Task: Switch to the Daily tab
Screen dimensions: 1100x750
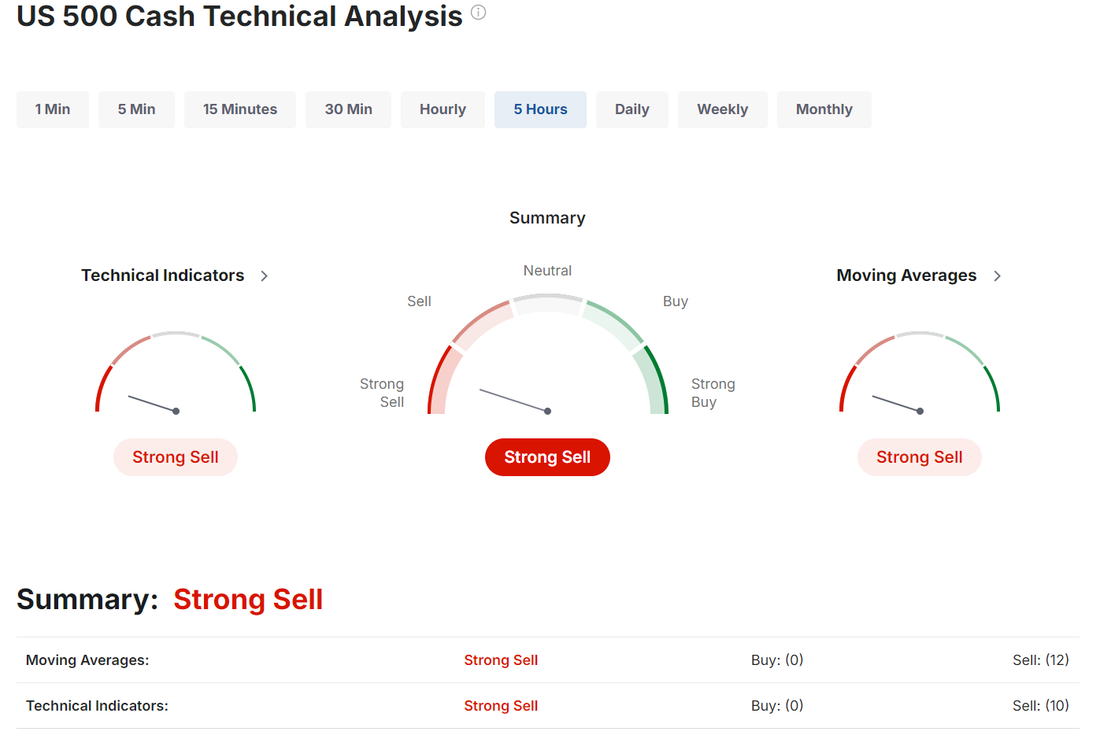Action: [x=632, y=109]
